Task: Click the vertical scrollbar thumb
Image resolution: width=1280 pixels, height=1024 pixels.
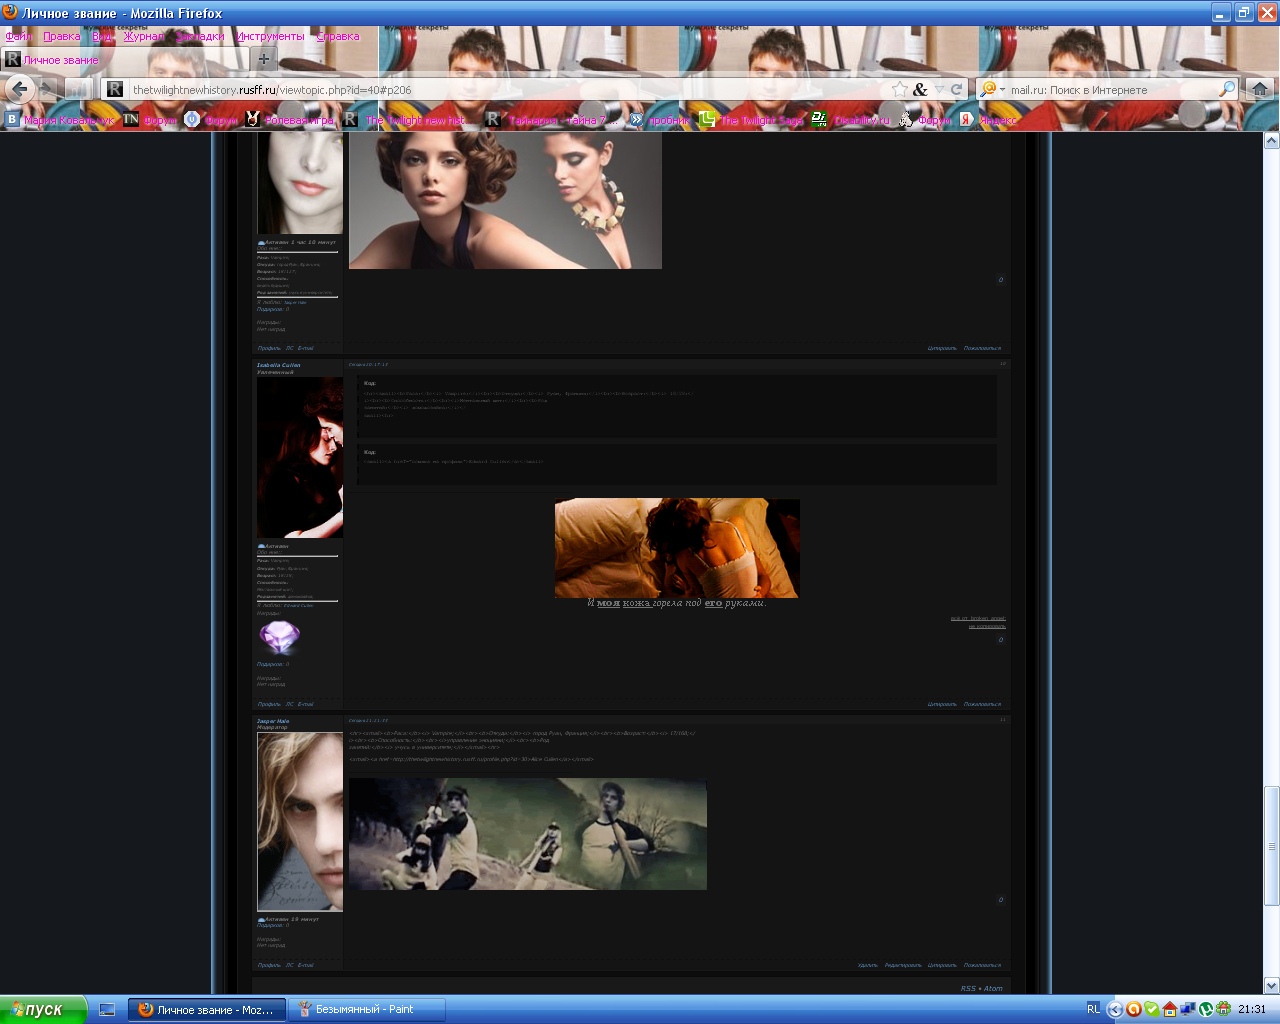Action: 1272,845
